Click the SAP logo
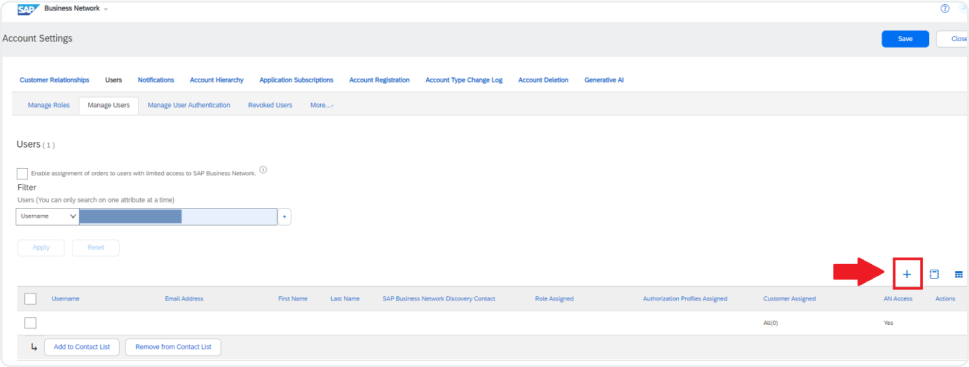The height and width of the screenshot is (367, 969). [x=28, y=9]
